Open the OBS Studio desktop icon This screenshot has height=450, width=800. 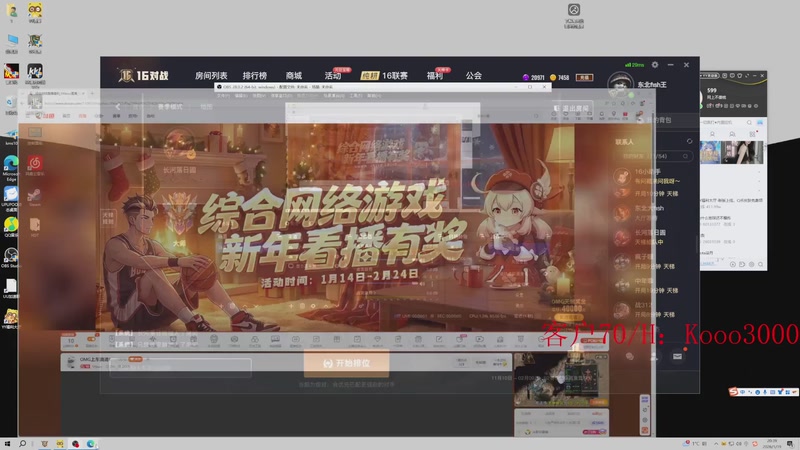[x=11, y=257]
